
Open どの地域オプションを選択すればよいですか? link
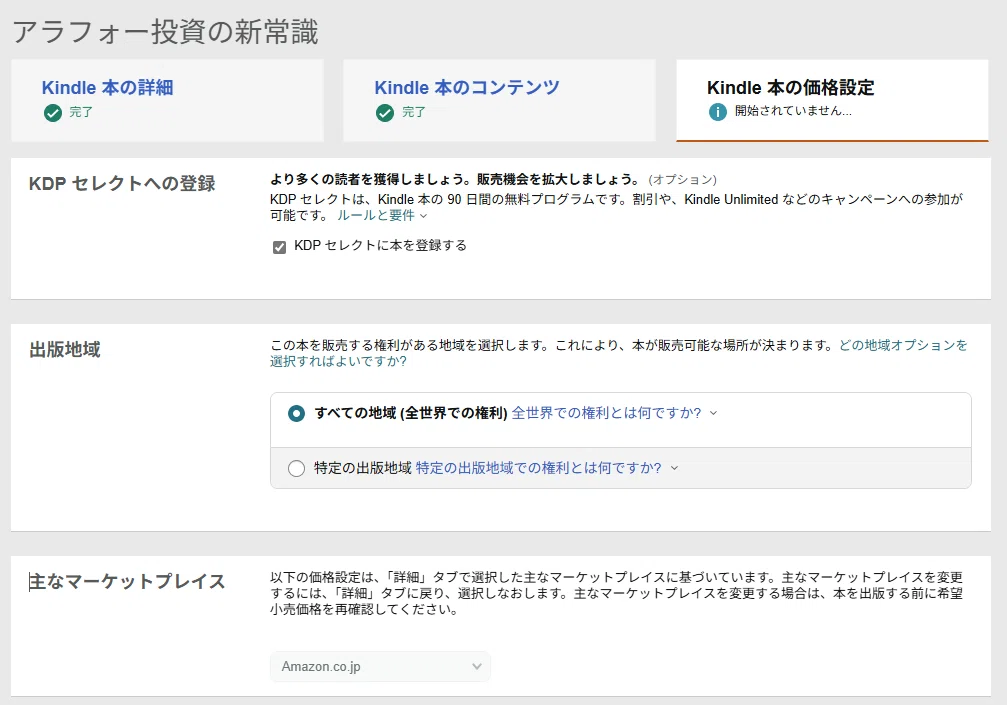618,353
